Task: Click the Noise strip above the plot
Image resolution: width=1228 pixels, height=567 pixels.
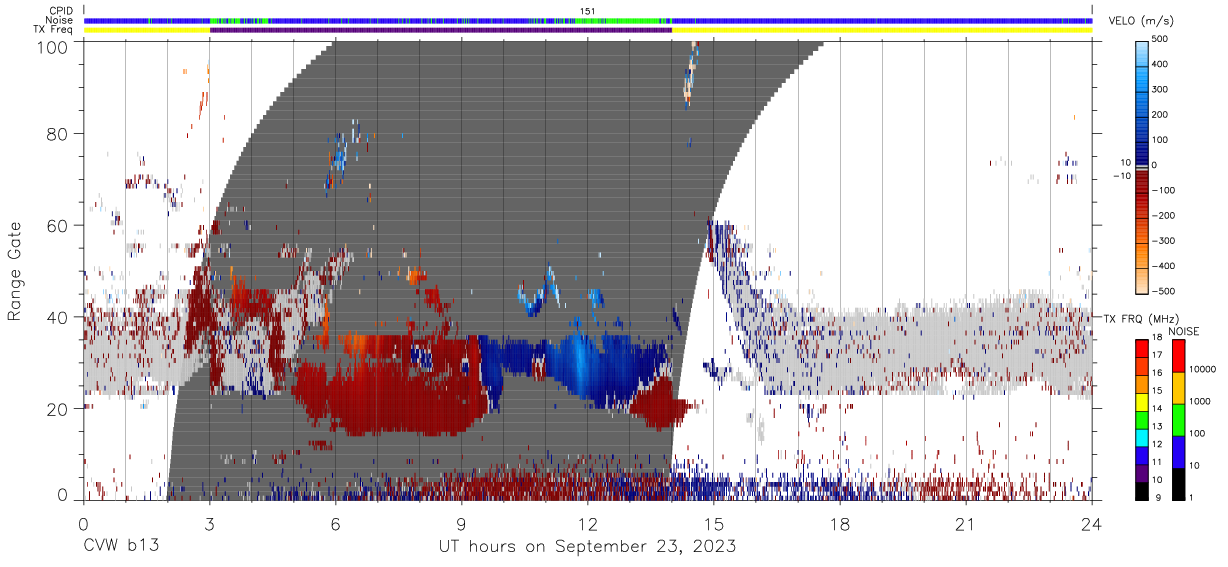Action: point(588,20)
